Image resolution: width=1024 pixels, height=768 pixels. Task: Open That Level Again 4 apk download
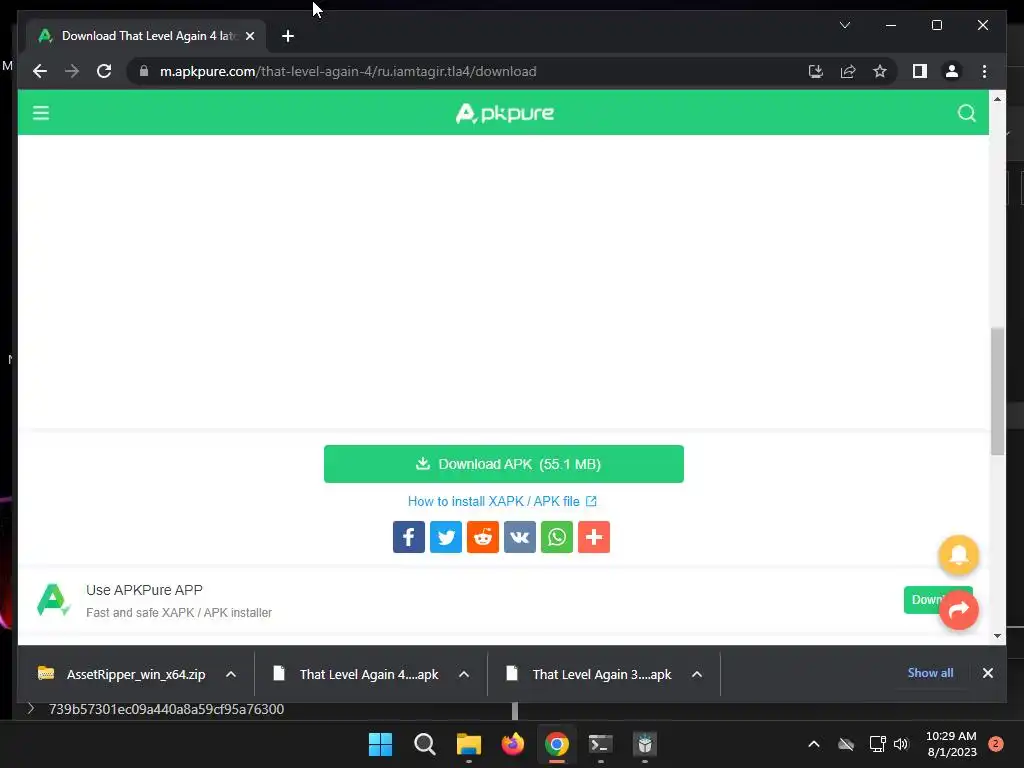point(356,674)
